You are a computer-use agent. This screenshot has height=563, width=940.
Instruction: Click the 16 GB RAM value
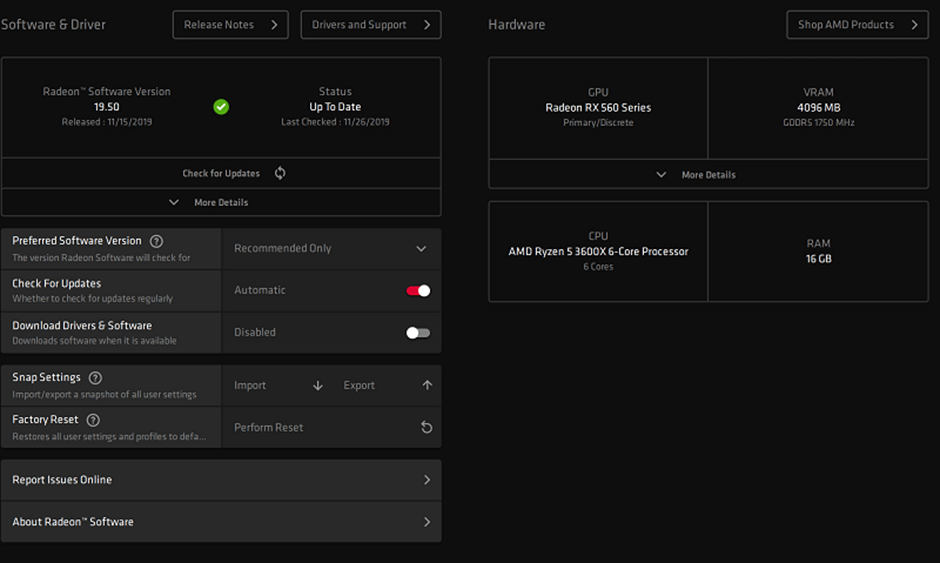point(818,258)
